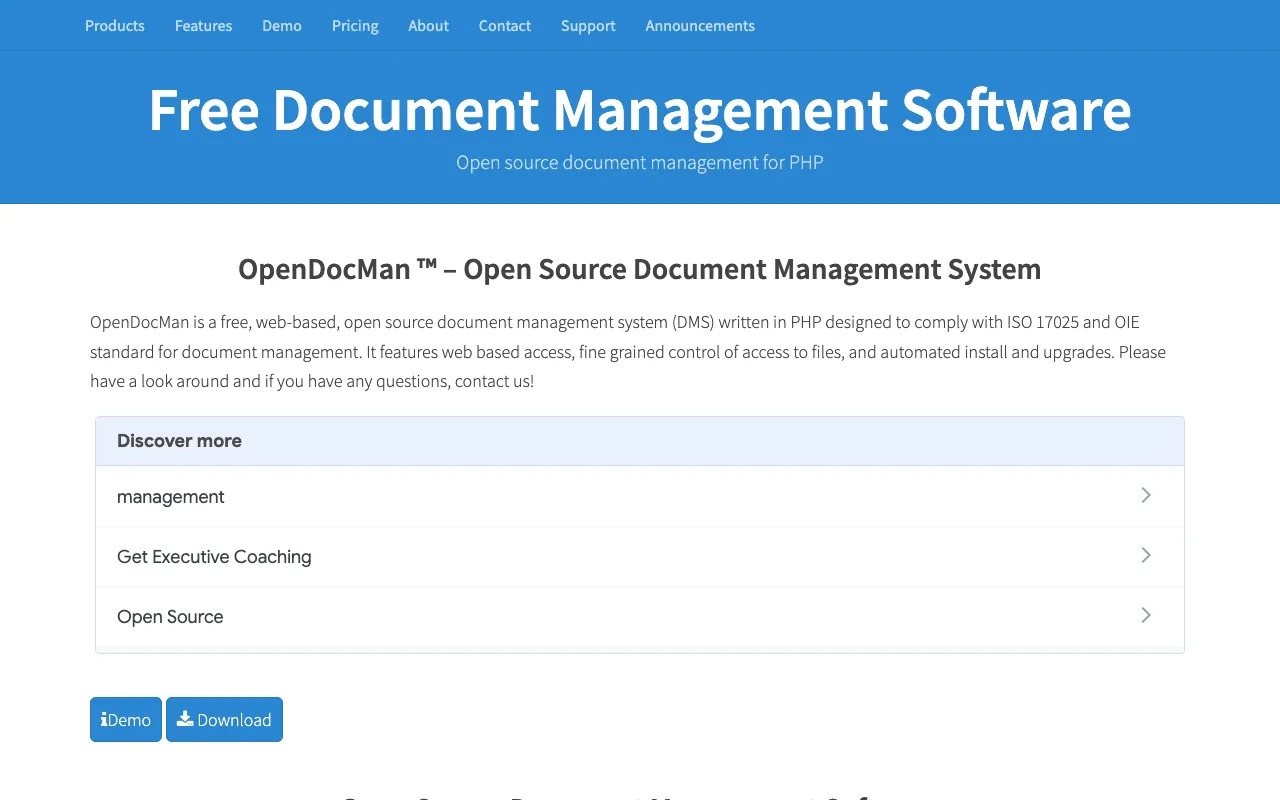Expand the management chevron arrow

tap(1146, 495)
